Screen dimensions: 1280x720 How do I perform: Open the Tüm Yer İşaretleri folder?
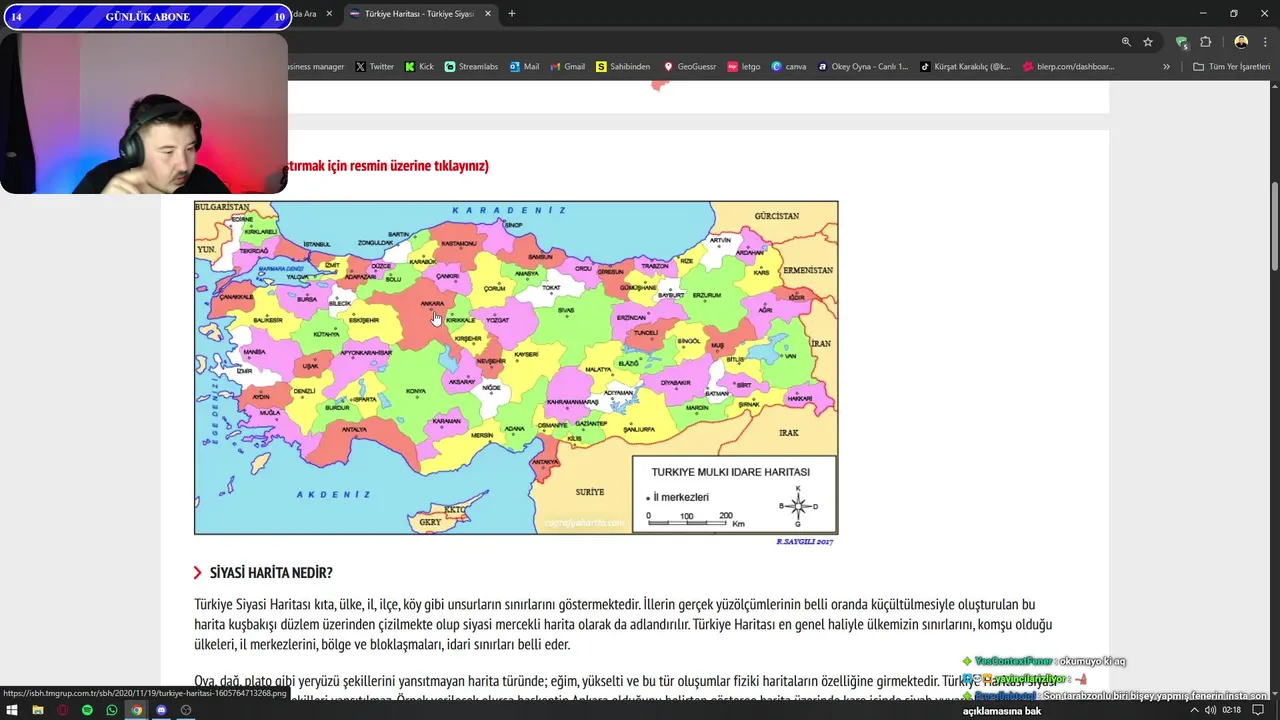(1231, 67)
